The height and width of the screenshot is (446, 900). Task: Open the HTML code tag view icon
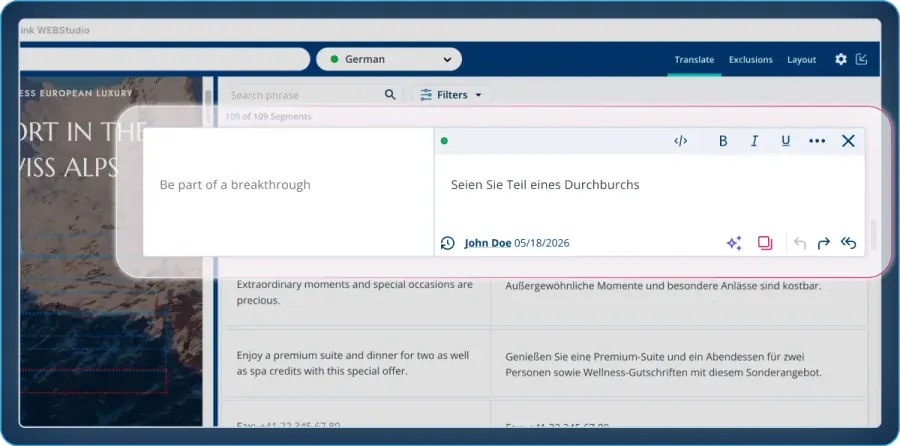point(680,141)
